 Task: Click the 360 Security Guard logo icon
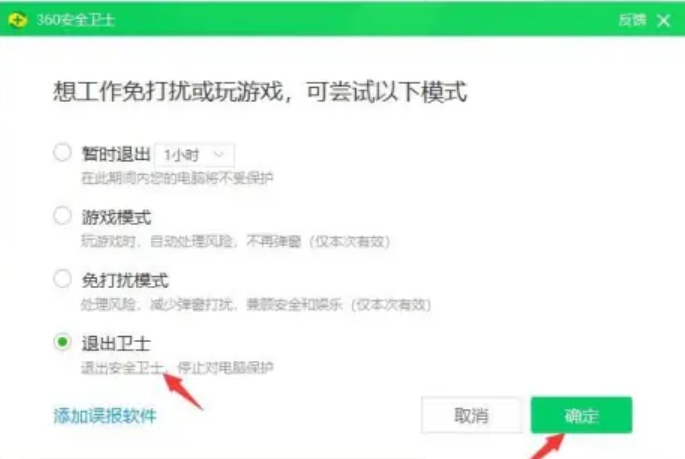[17, 20]
